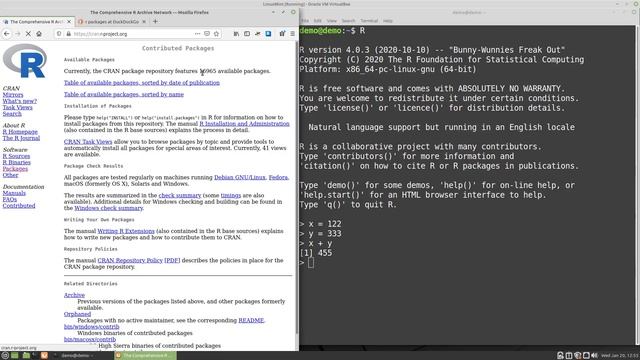Screen dimensions: 640x360
Task: Click the R logo image
Action: click(x=24, y=61)
